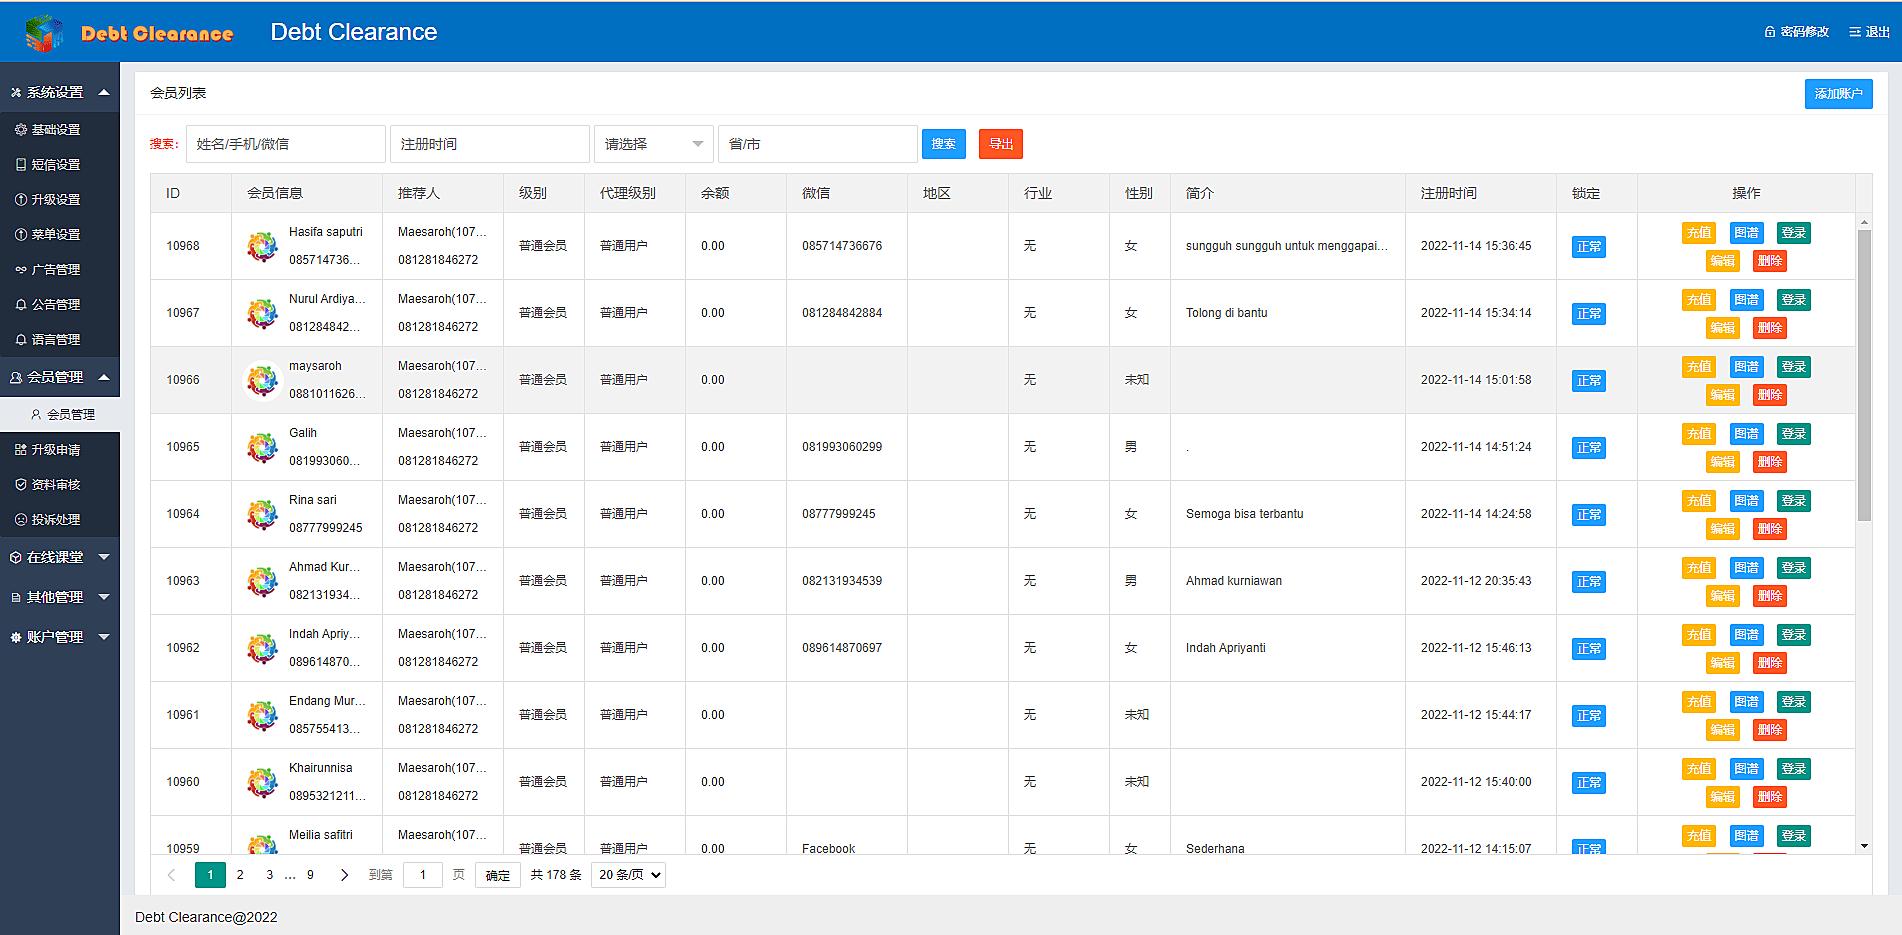1902x935 pixels.
Task: Click 退出 logout in the top bar
Action: click(1869, 32)
